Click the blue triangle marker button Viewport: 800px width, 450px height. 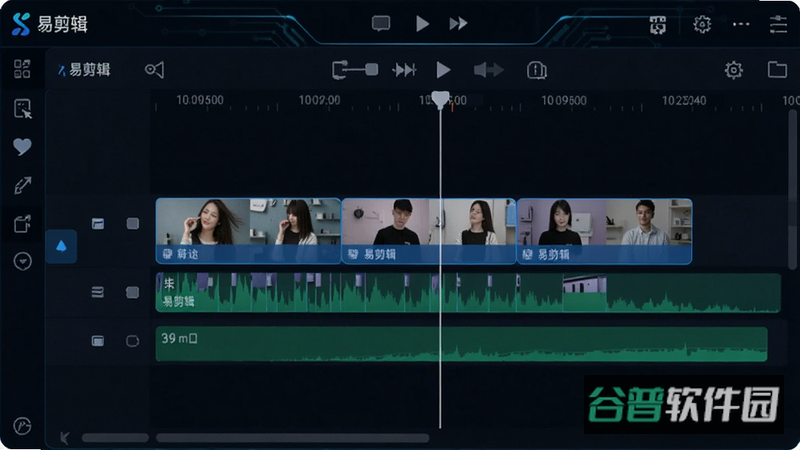(x=61, y=246)
